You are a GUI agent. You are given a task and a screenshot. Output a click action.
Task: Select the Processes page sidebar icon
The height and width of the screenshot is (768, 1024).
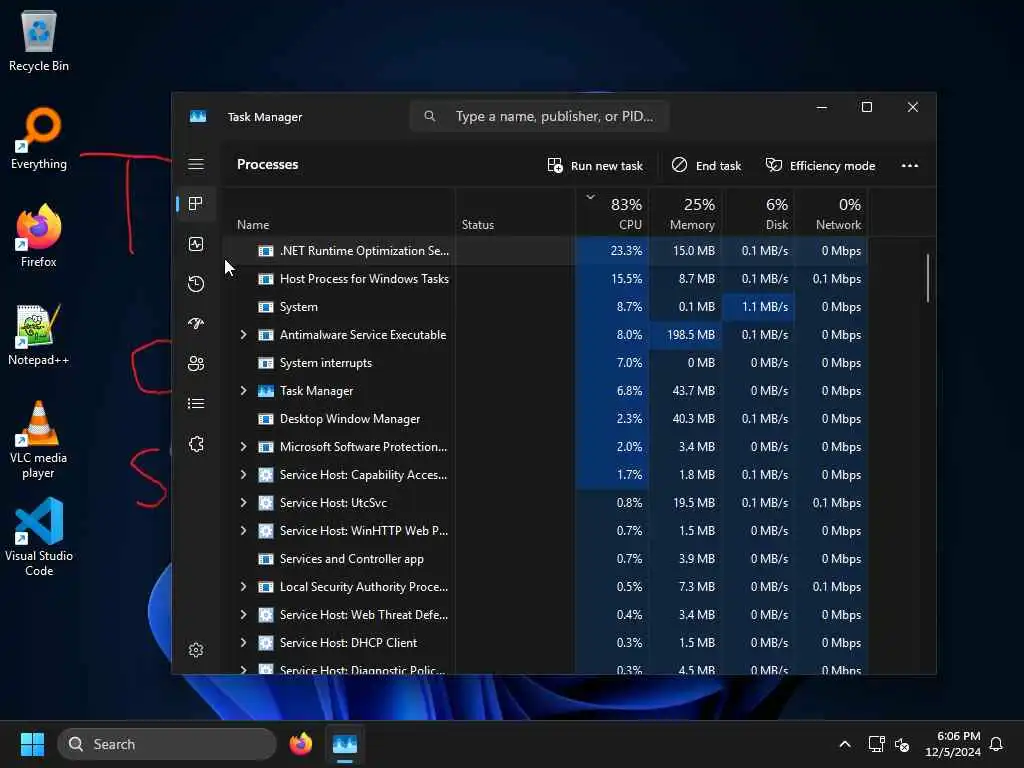196,204
